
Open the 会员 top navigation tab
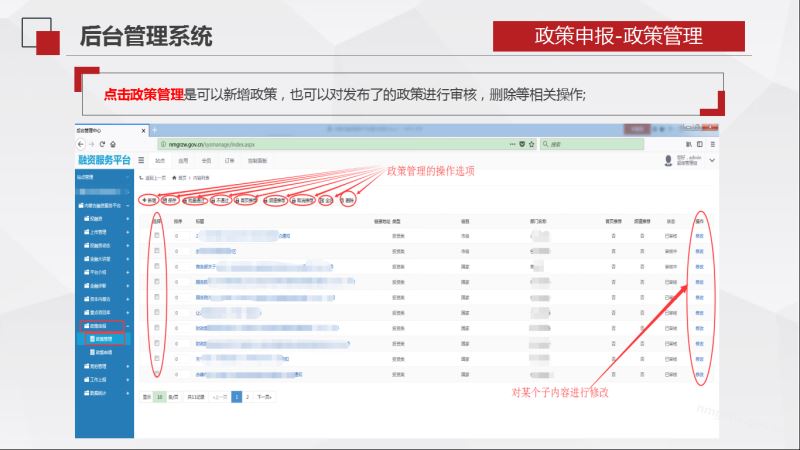pyautogui.click(x=206, y=160)
